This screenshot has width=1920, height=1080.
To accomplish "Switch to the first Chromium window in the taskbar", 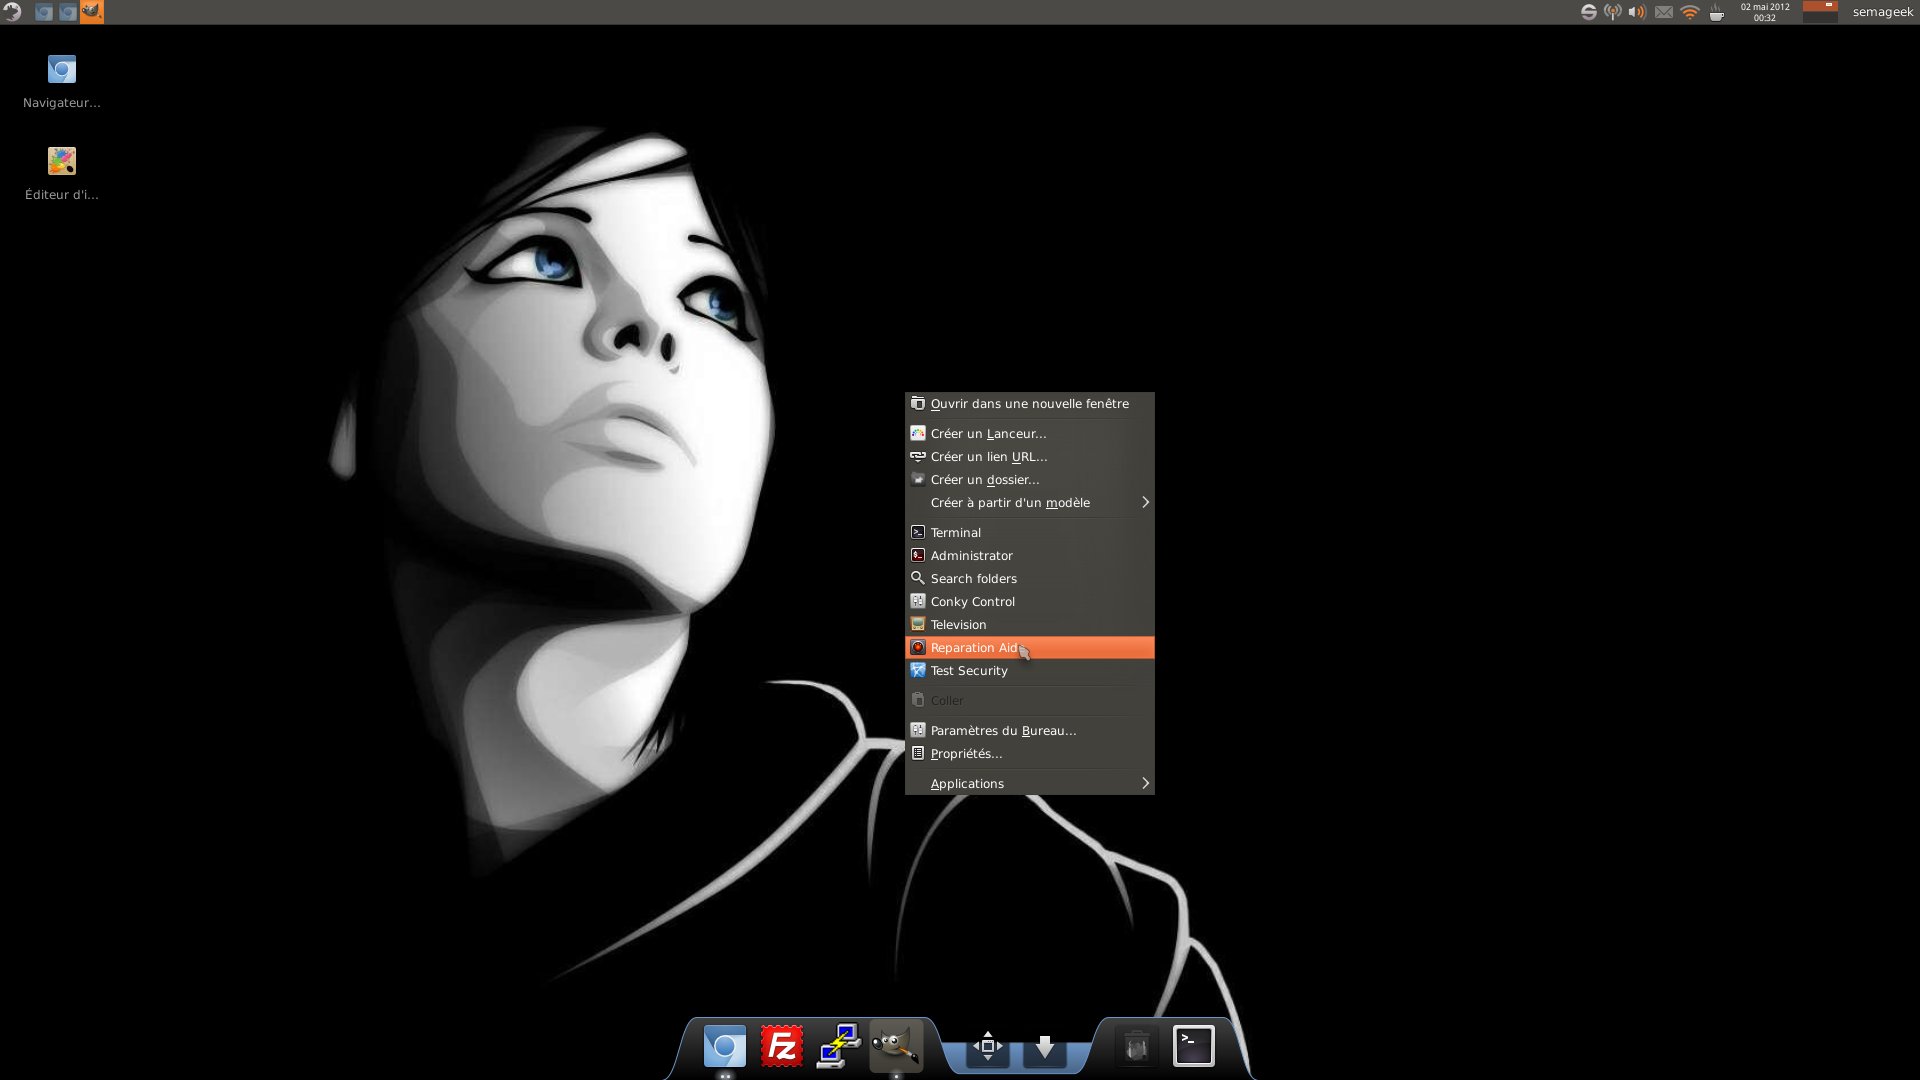I will pyautogui.click(x=44, y=12).
